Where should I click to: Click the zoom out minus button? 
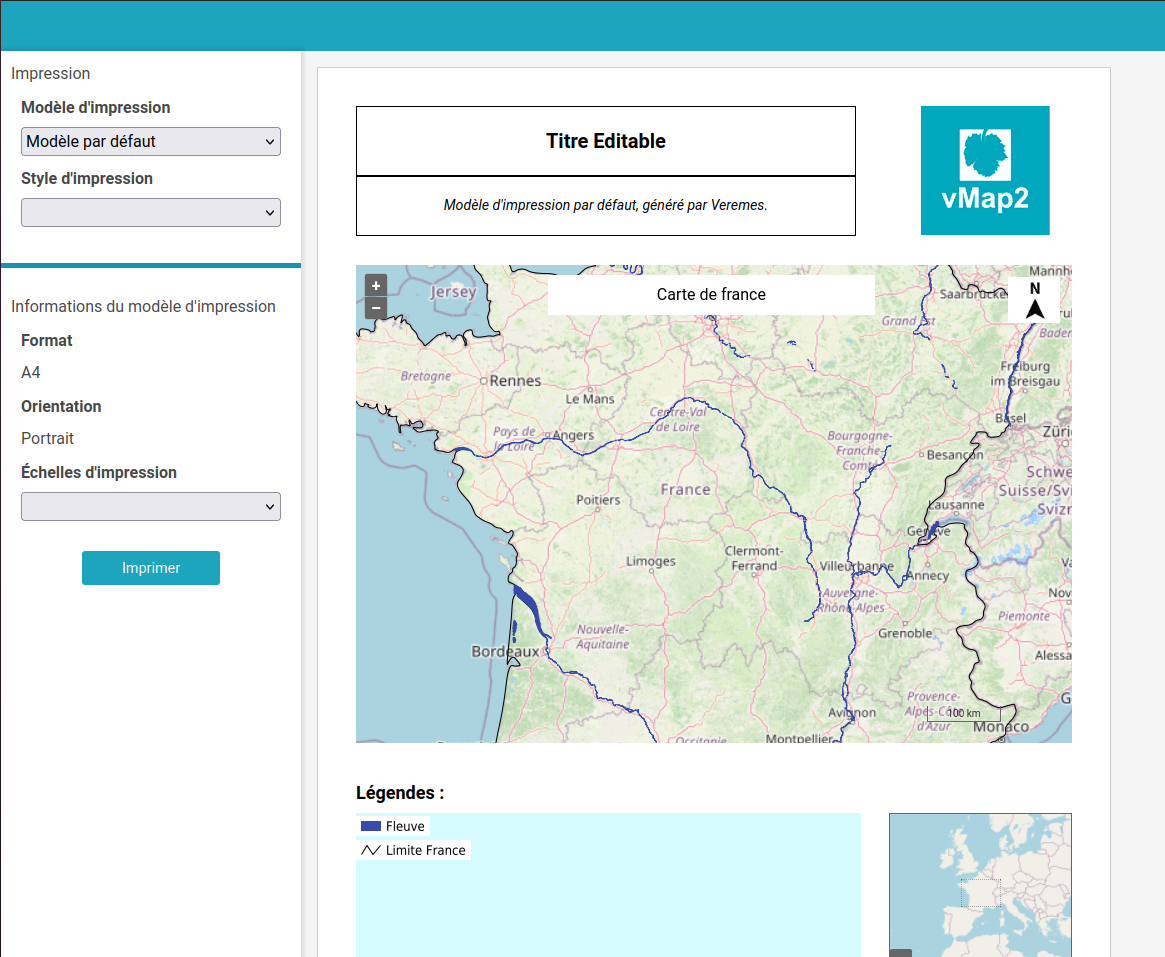click(x=376, y=308)
